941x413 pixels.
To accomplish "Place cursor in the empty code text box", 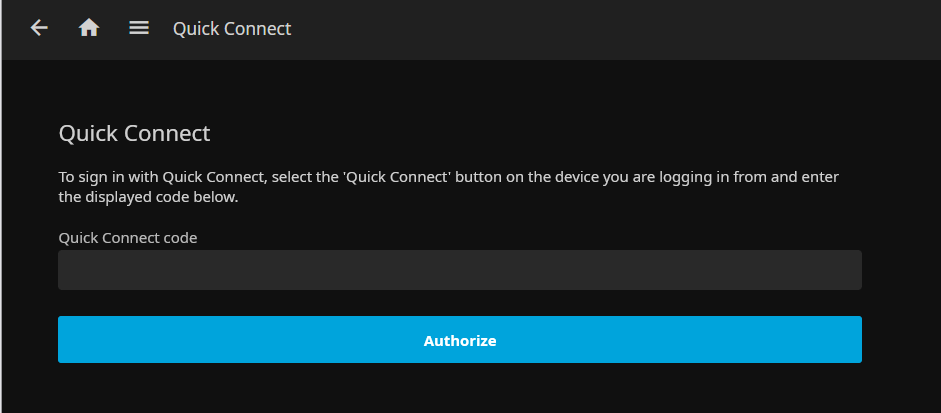I will 460,270.
